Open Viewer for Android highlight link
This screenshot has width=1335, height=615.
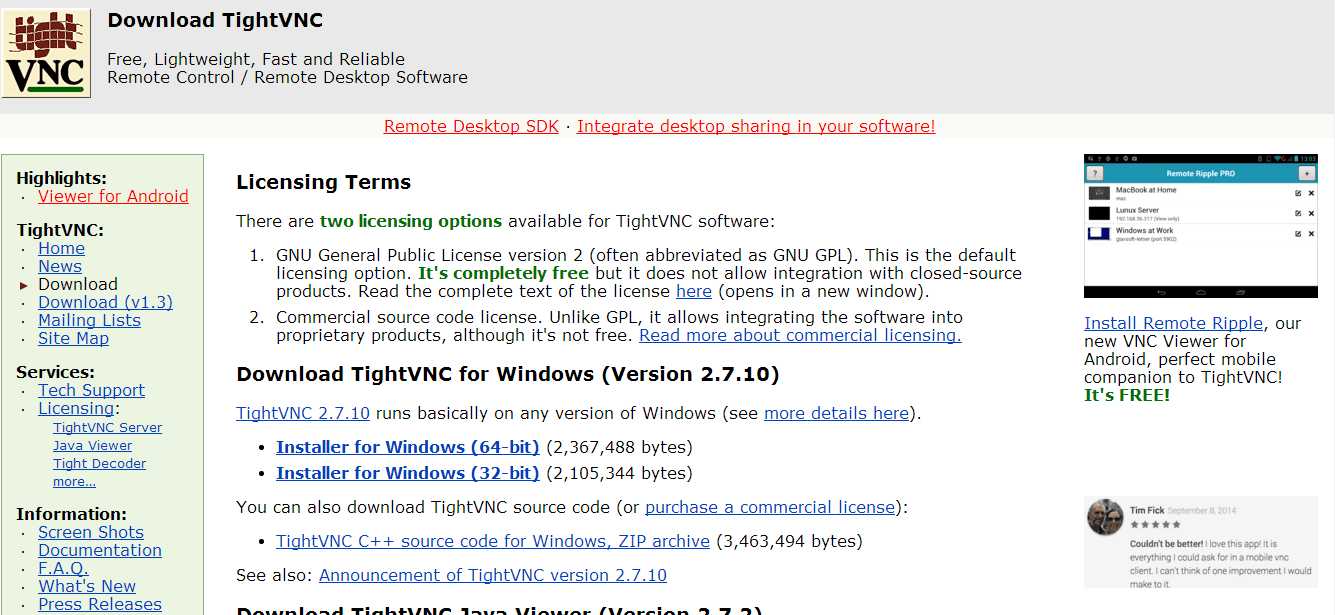pyautogui.click(x=113, y=196)
